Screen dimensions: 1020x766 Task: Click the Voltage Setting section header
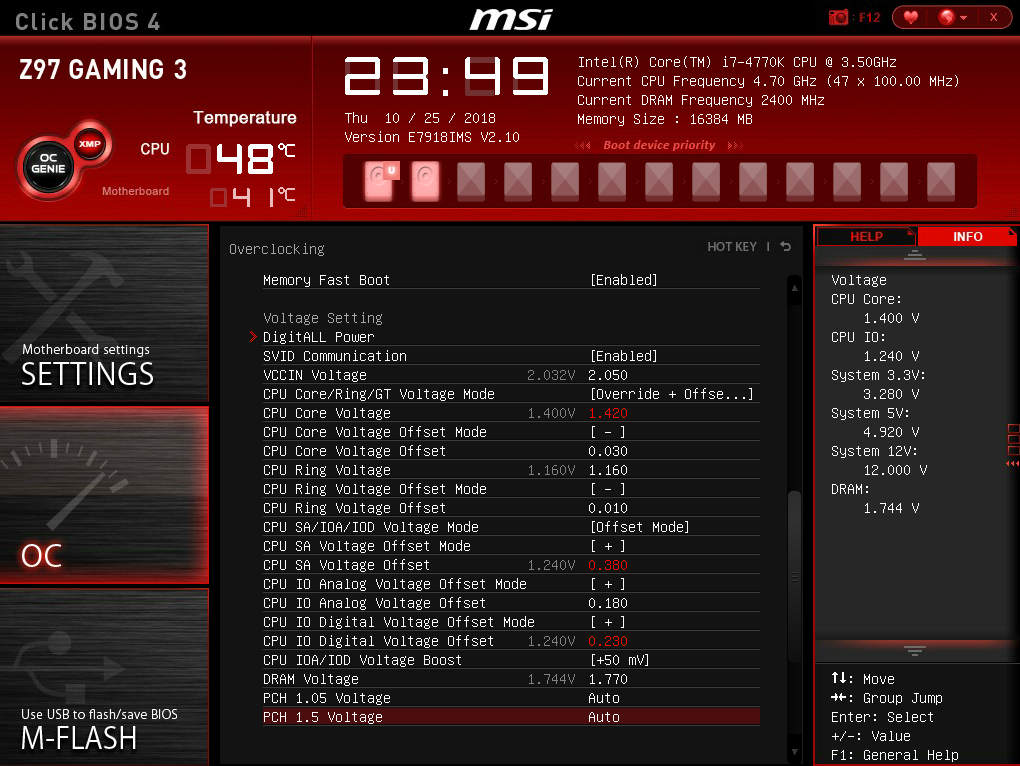pyautogui.click(x=323, y=318)
